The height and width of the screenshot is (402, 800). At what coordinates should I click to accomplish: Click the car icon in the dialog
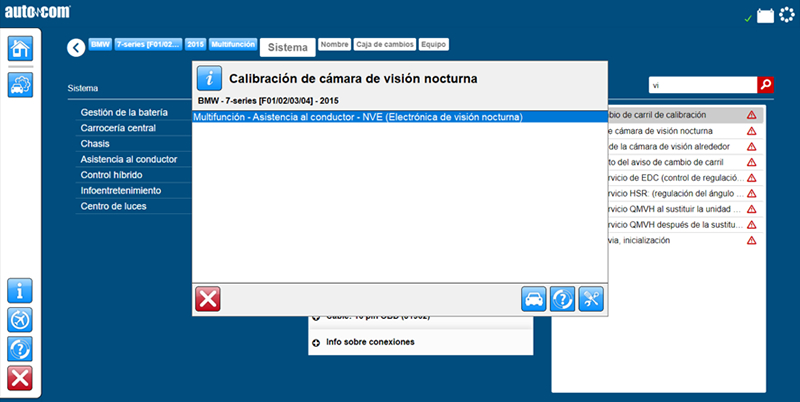pyautogui.click(x=534, y=299)
